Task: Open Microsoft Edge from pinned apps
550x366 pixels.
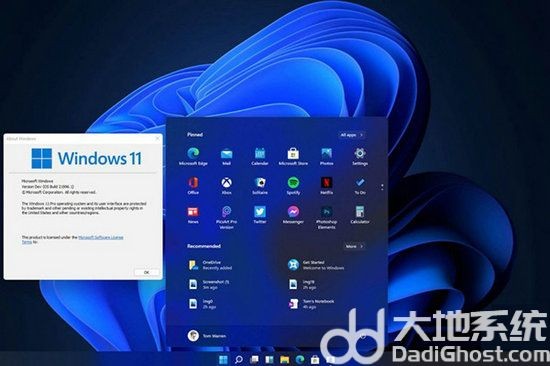Action: 193,156
